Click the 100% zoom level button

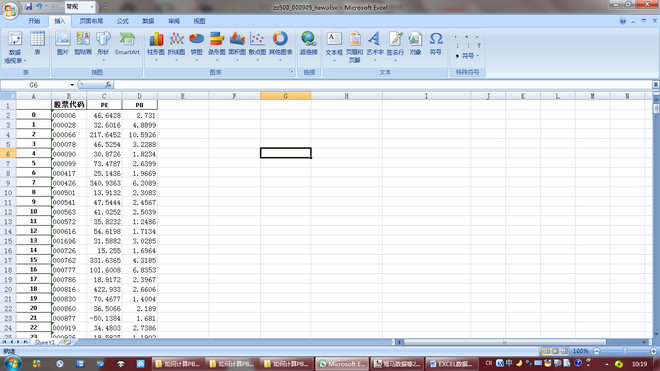point(580,351)
